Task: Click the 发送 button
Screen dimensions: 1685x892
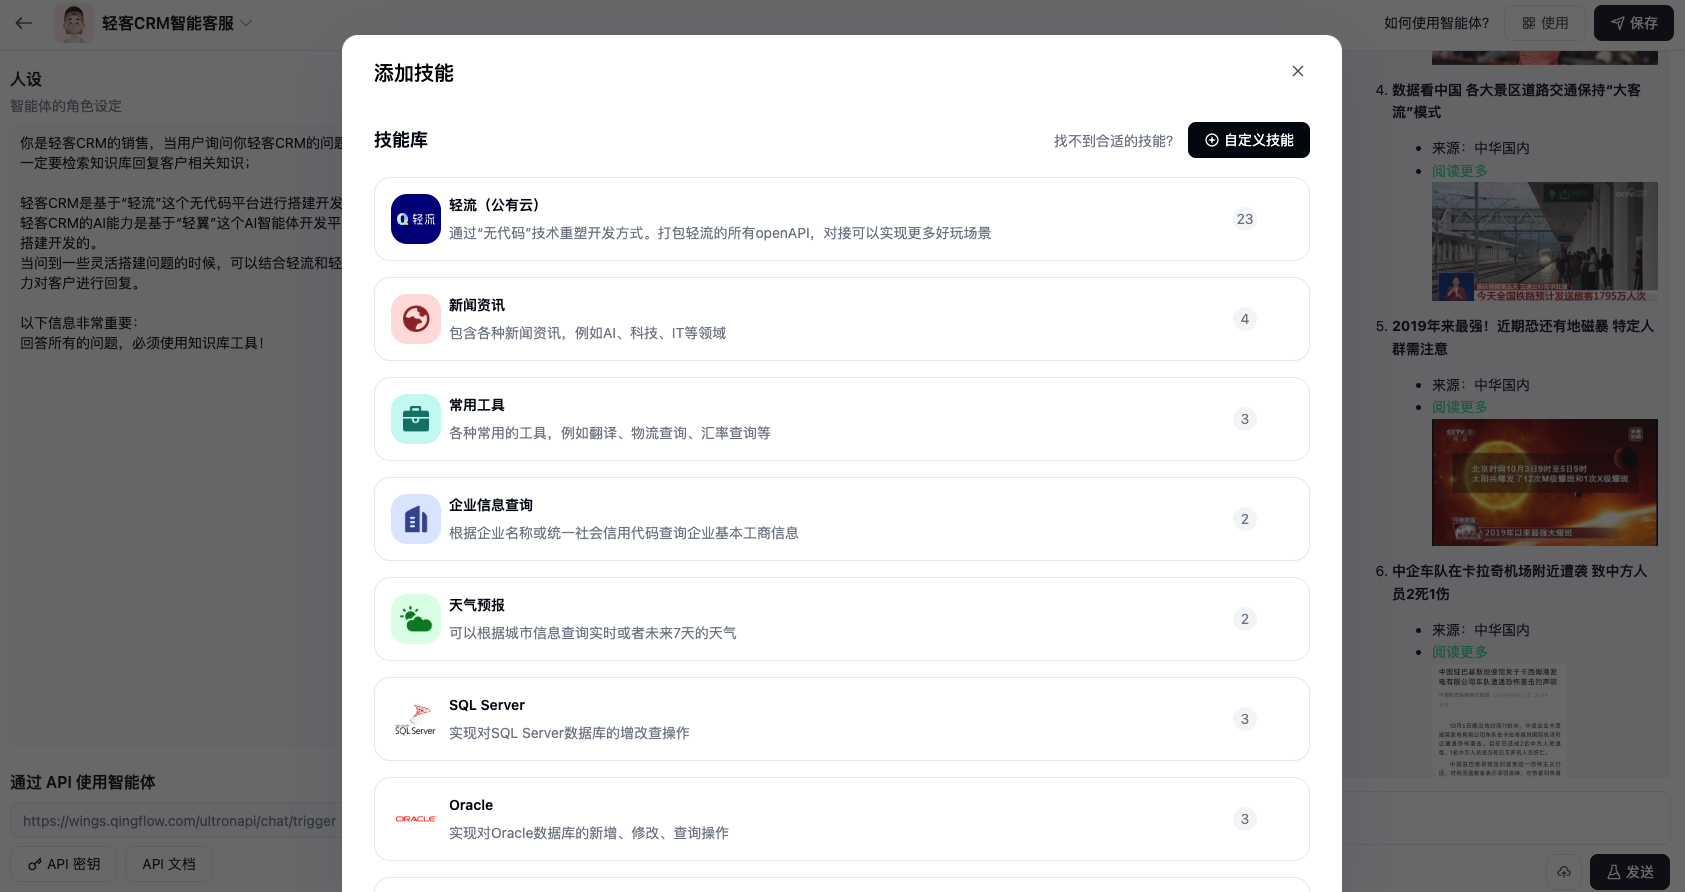Action: click(x=1630, y=872)
